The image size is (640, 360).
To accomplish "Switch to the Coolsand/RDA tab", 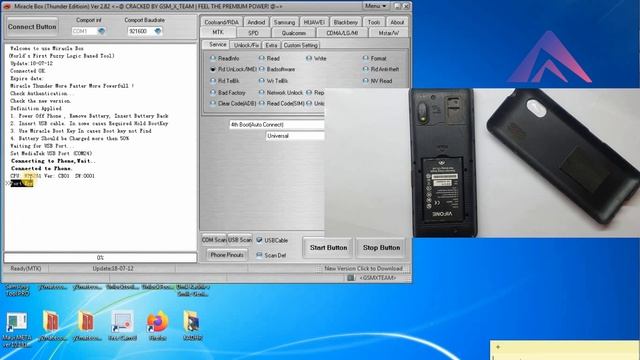I will pos(221,22).
